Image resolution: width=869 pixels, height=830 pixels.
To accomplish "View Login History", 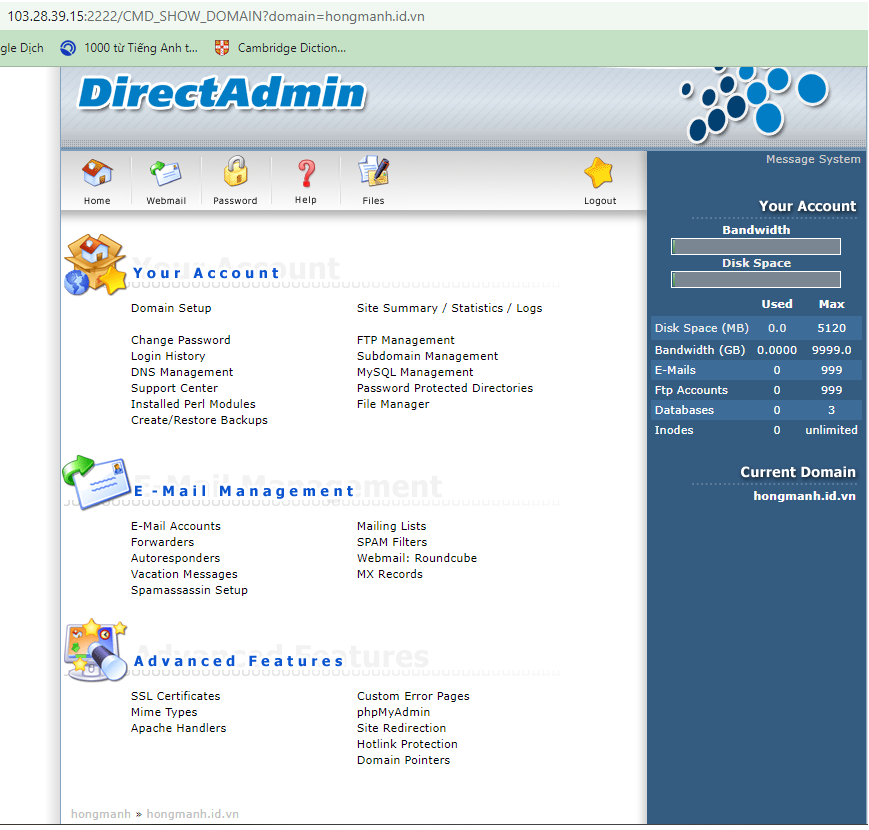I will tap(168, 356).
